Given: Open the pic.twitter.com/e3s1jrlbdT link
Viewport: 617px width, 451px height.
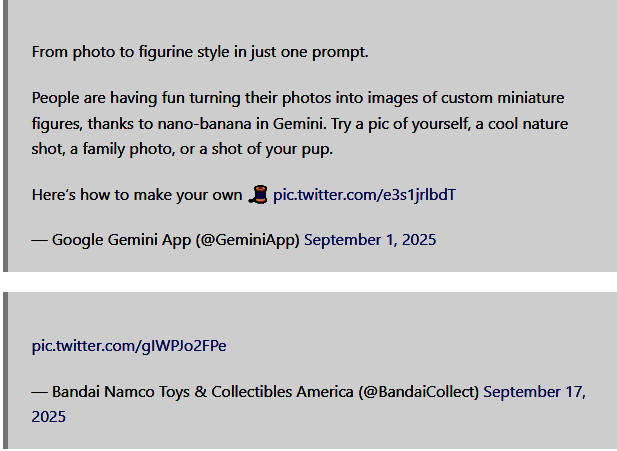Looking at the screenshot, I should point(364,194).
